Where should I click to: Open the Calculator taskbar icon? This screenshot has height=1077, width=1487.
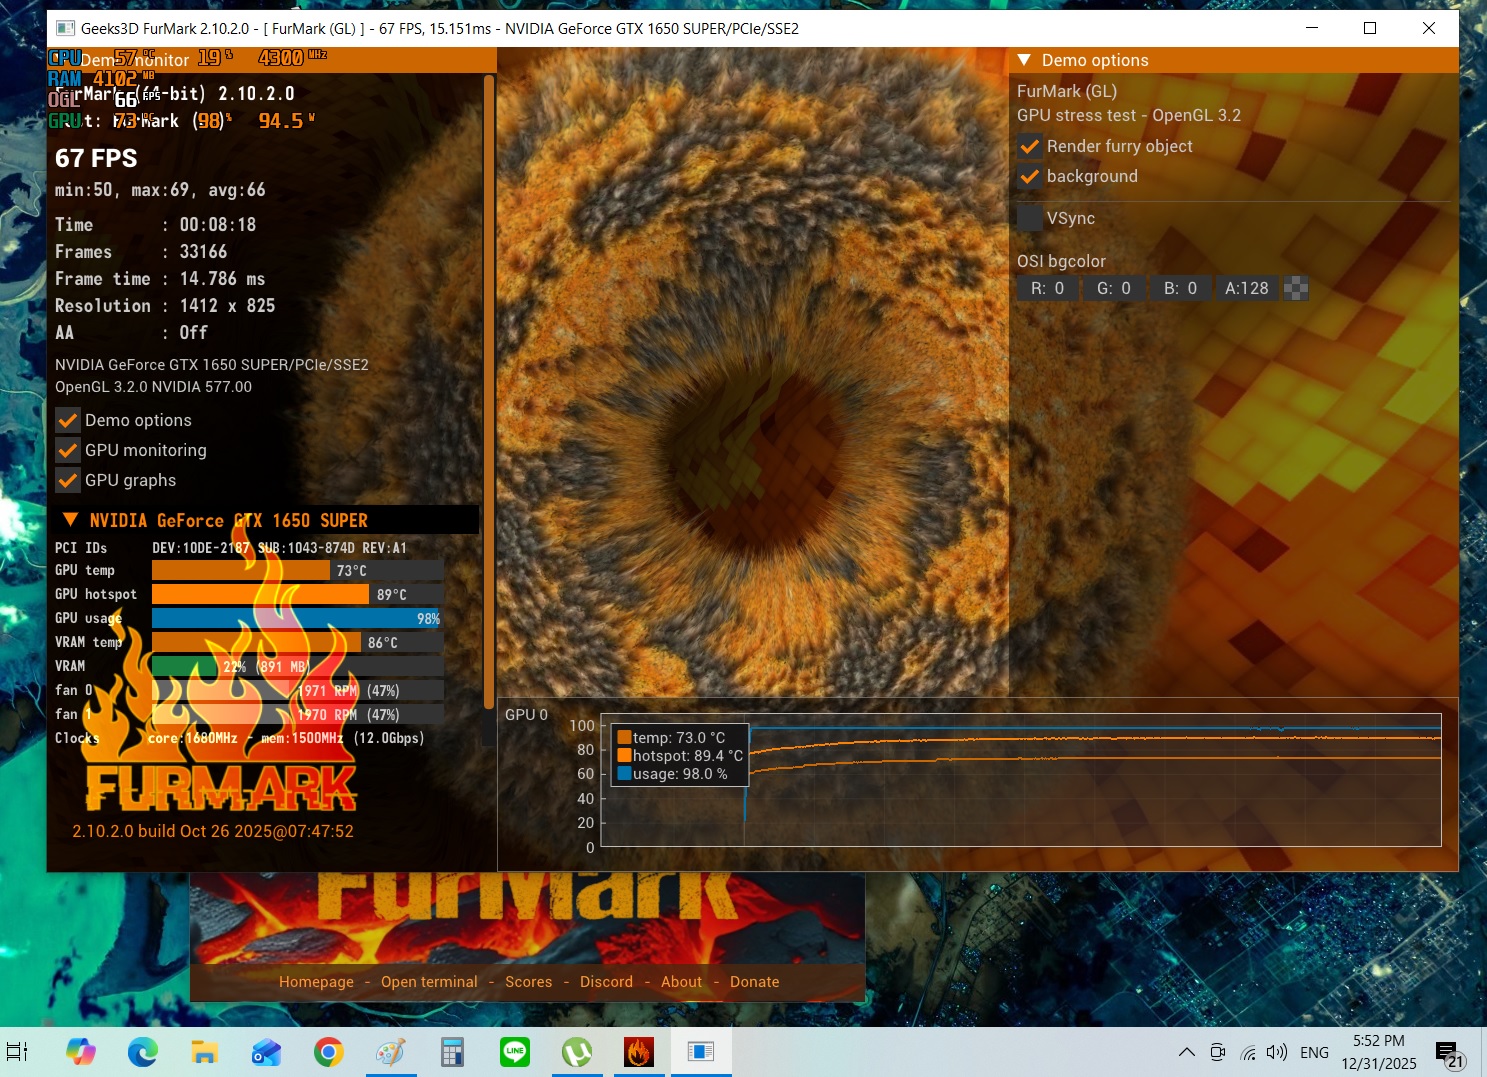tap(453, 1052)
